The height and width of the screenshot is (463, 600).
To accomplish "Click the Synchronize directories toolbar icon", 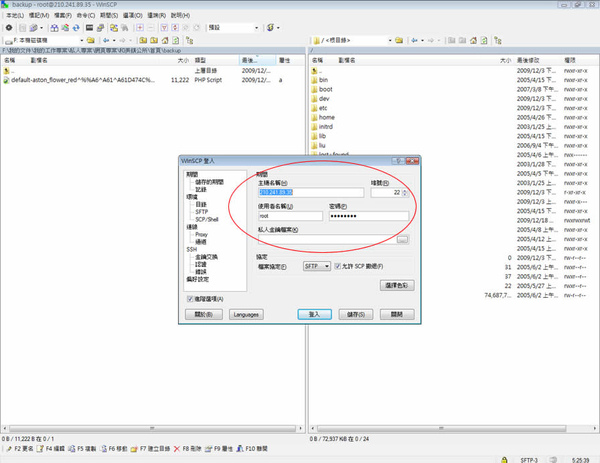I will (65, 28).
